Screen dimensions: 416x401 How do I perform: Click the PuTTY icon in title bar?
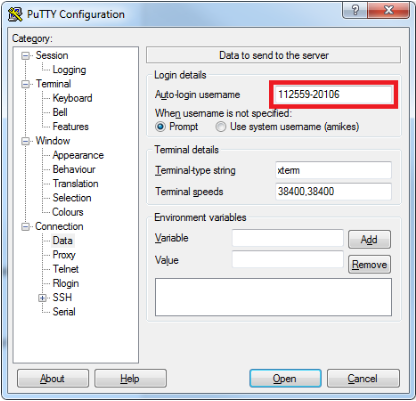(15, 14)
